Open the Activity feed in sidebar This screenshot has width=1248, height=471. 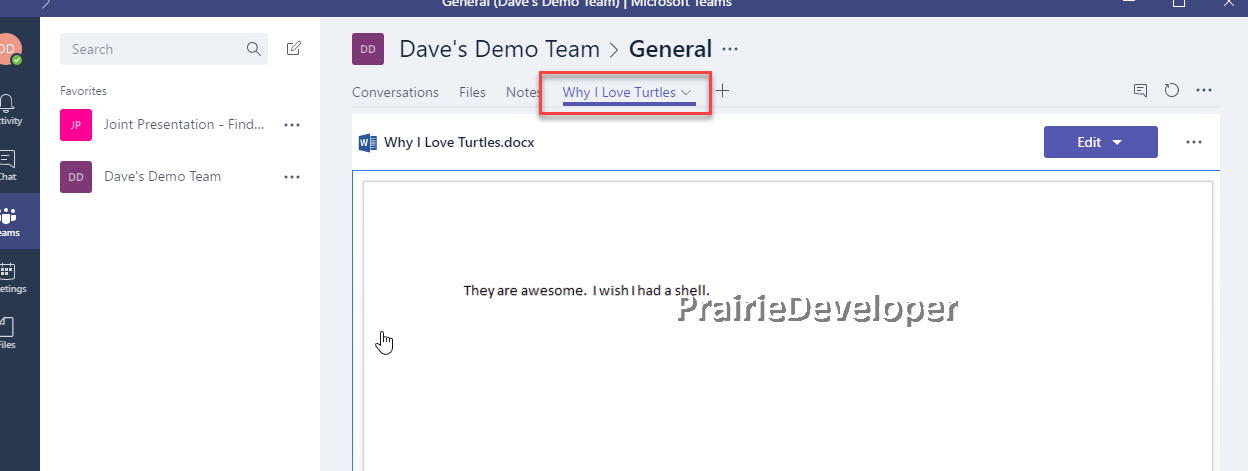(x=10, y=110)
